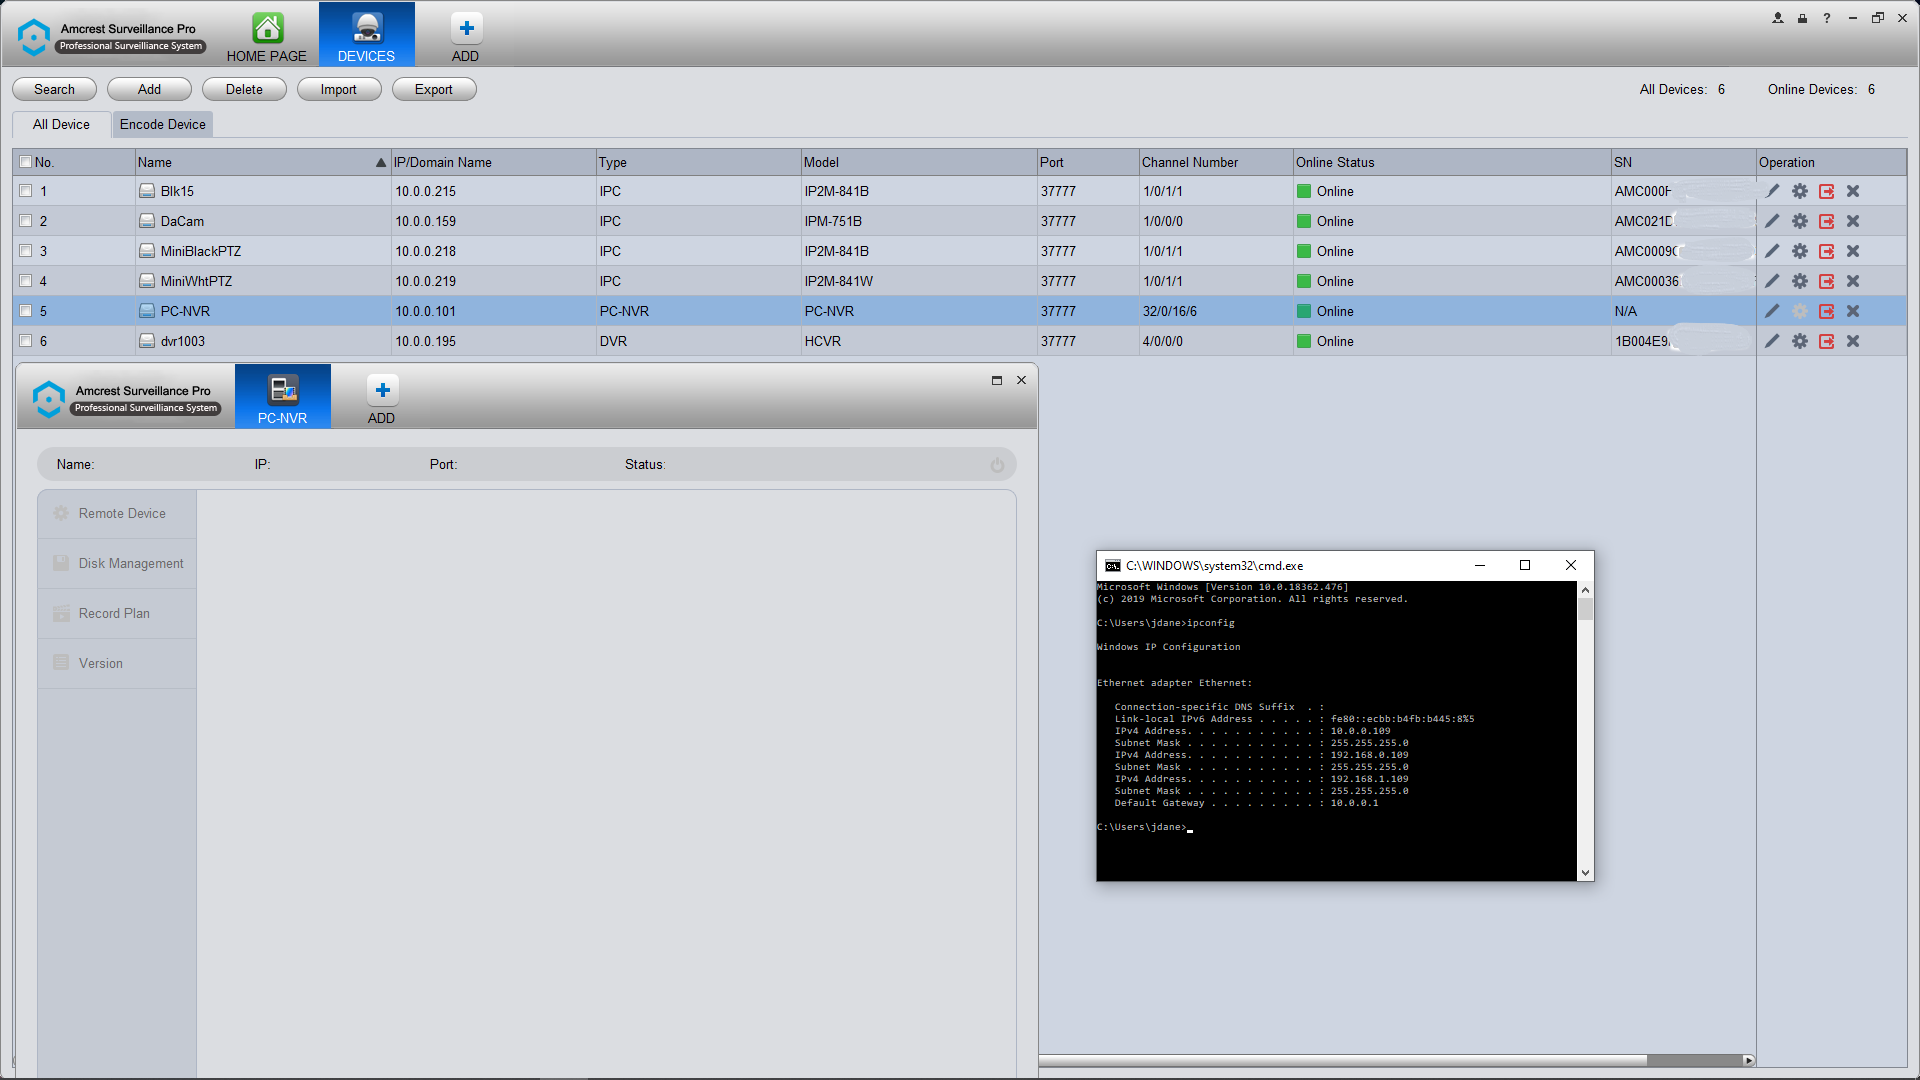This screenshot has height=1080, width=1920.
Task: Click the cmd.exe window scroll down arrow
Action: 1585,873
